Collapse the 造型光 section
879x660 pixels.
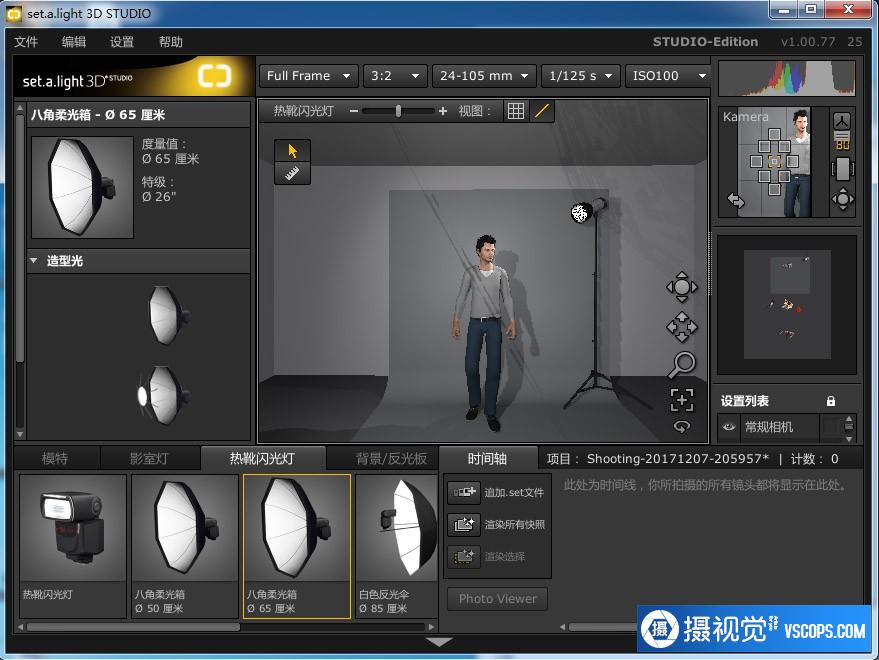34,261
